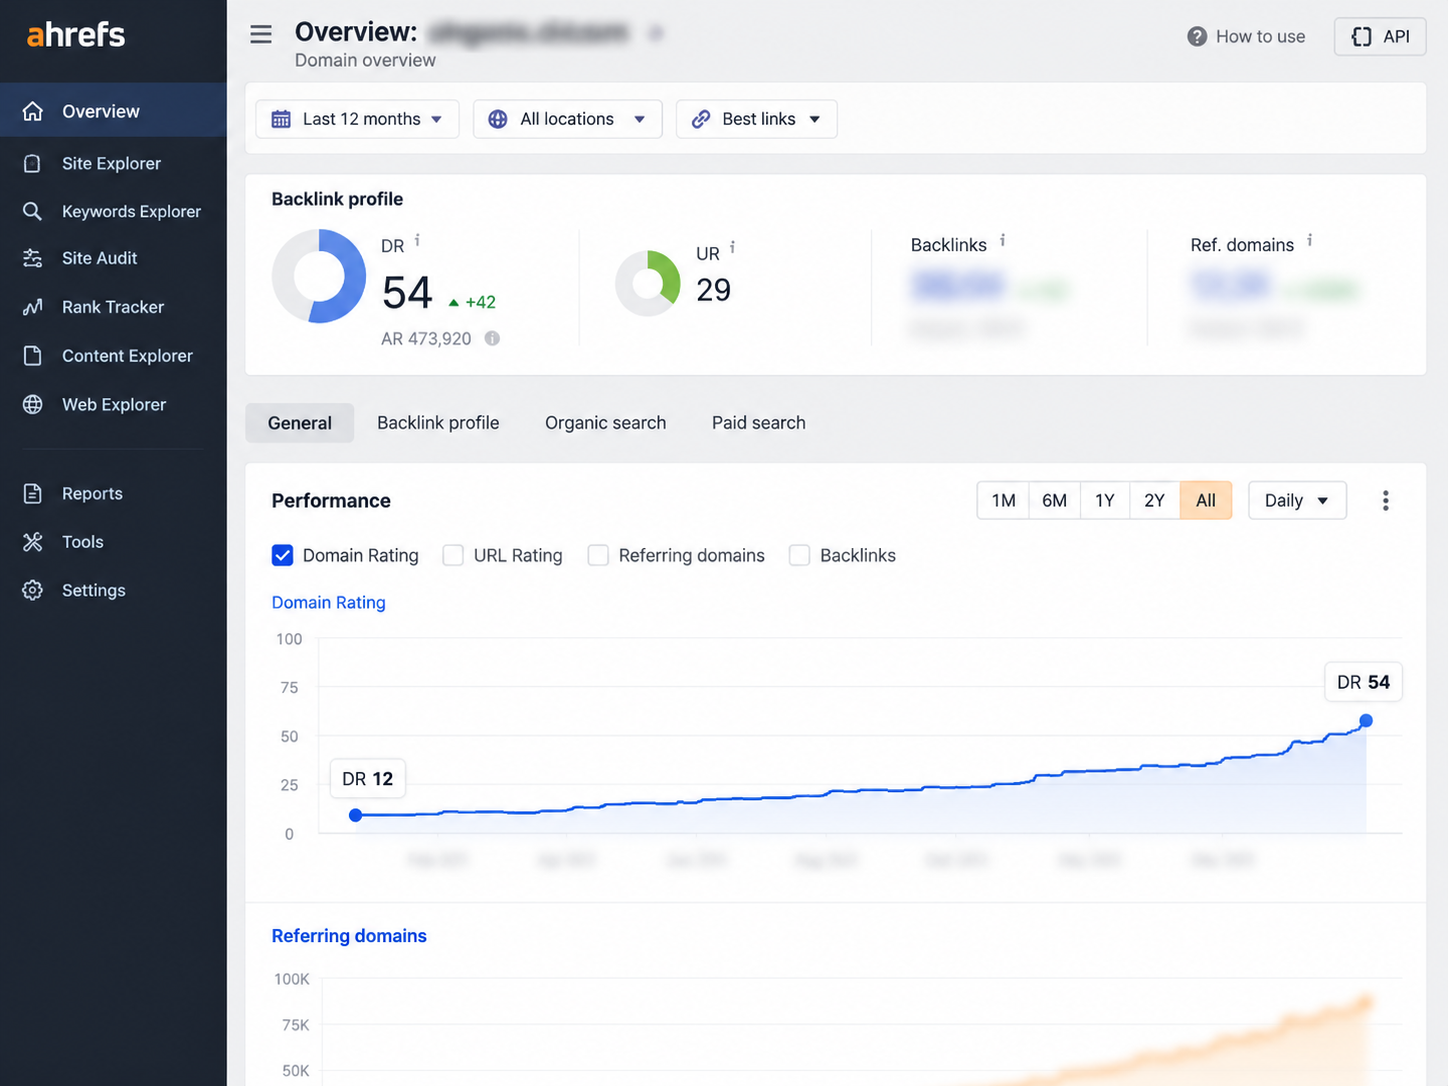Click the link icon in Best links filter

tap(701, 119)
